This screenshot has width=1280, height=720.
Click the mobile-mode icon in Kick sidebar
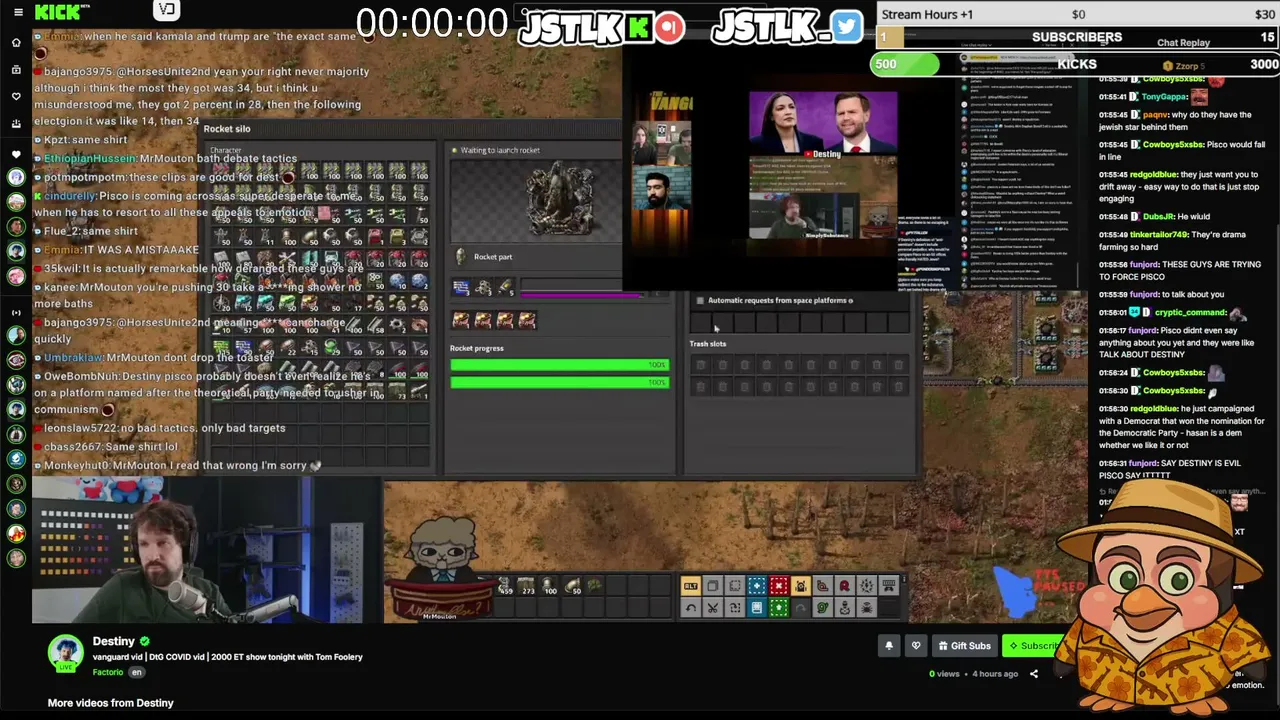pos(16,123)
